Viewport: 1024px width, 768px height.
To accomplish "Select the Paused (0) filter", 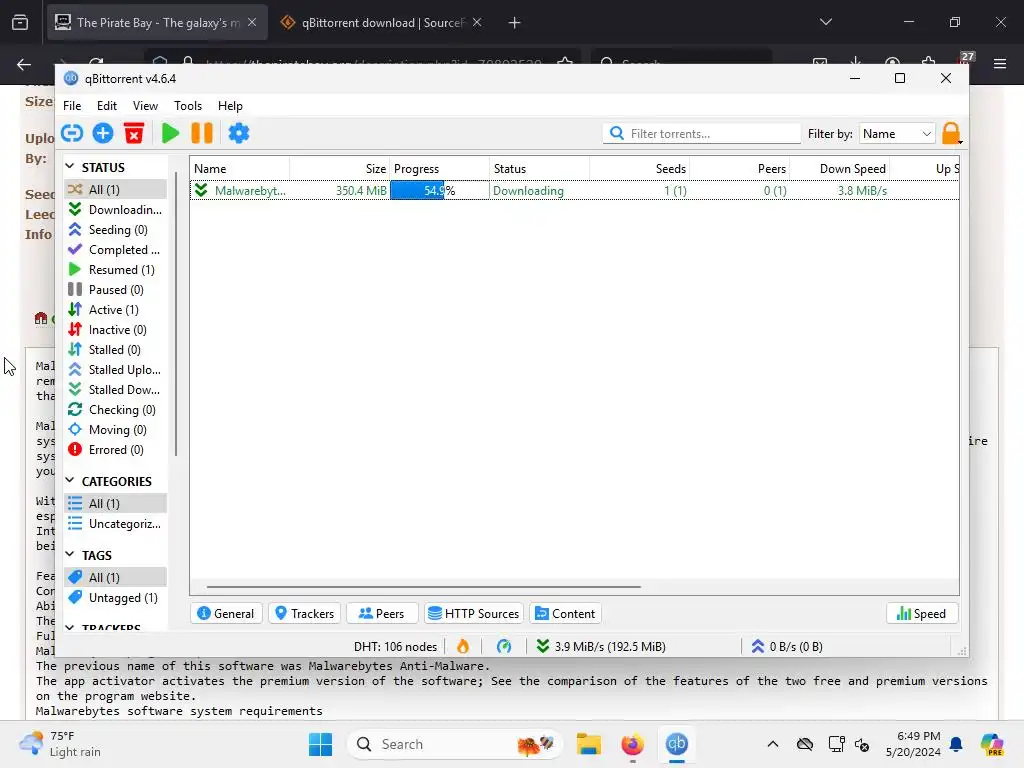I will coord(116,290).
